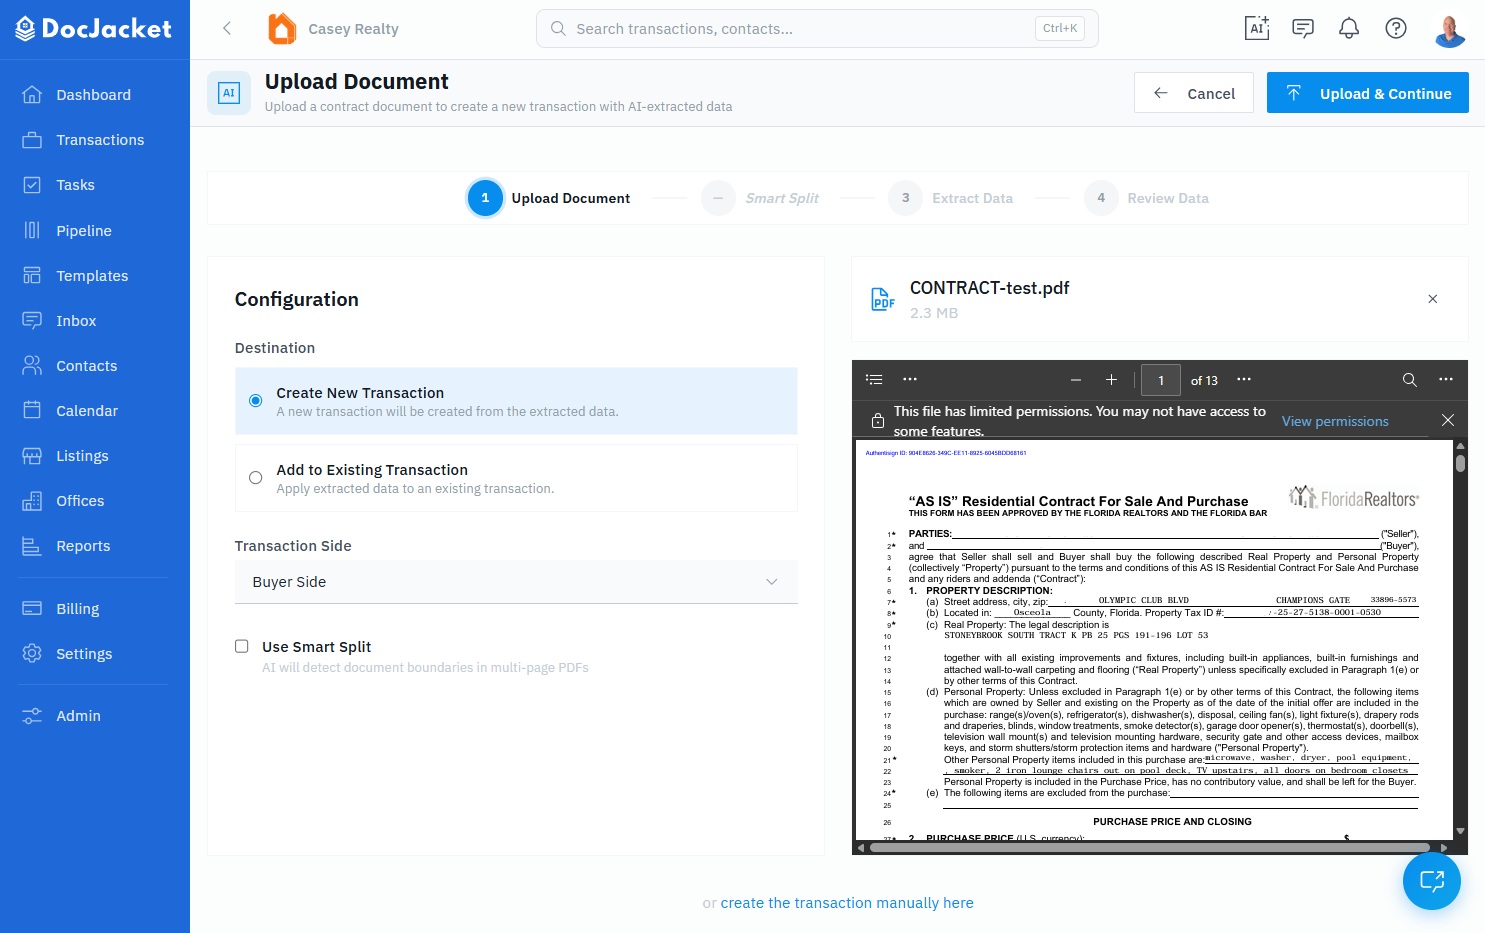Open the help question mark icon
Image resolution: width=1485 pixels, height=933 pixels.
[x=1396, y=28]
